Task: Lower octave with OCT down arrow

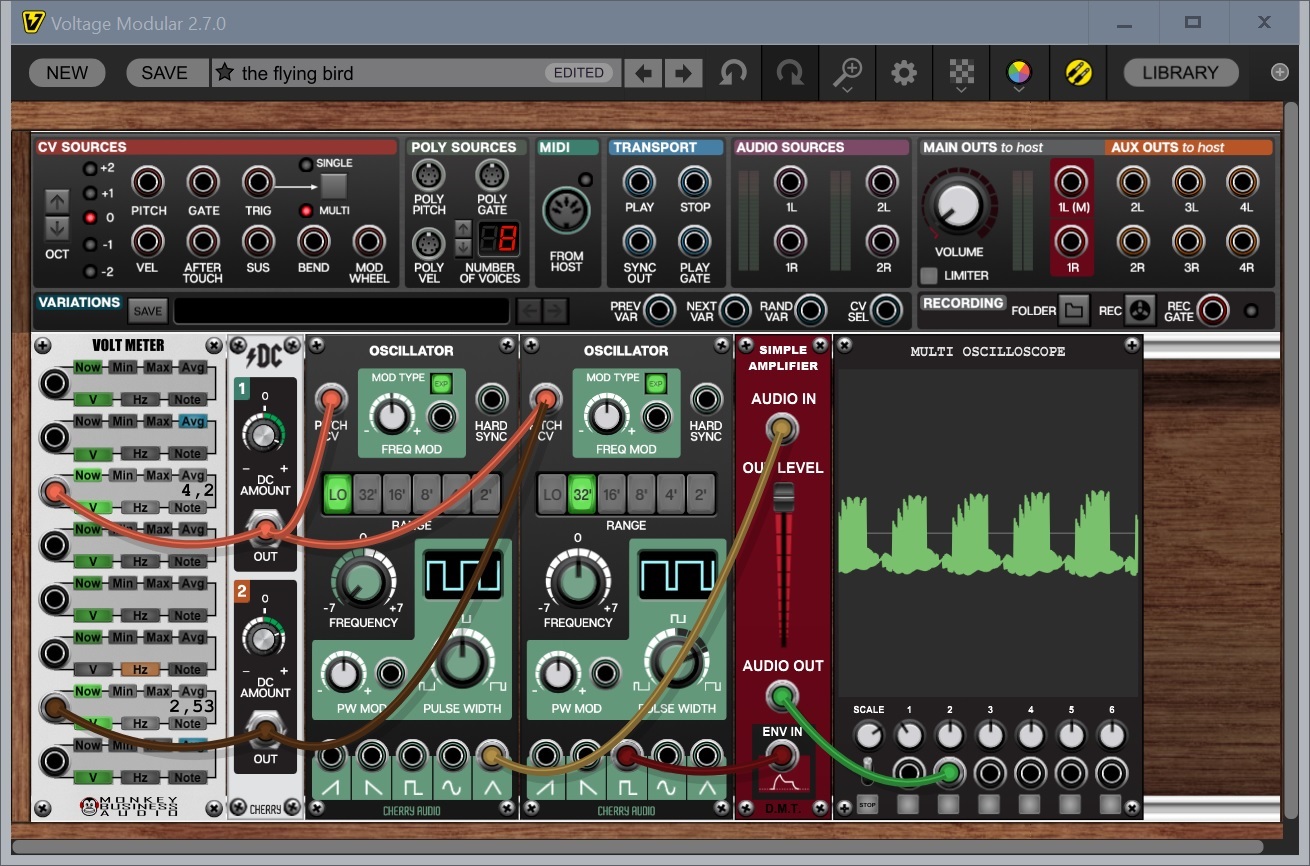Action: click(57, 227)
